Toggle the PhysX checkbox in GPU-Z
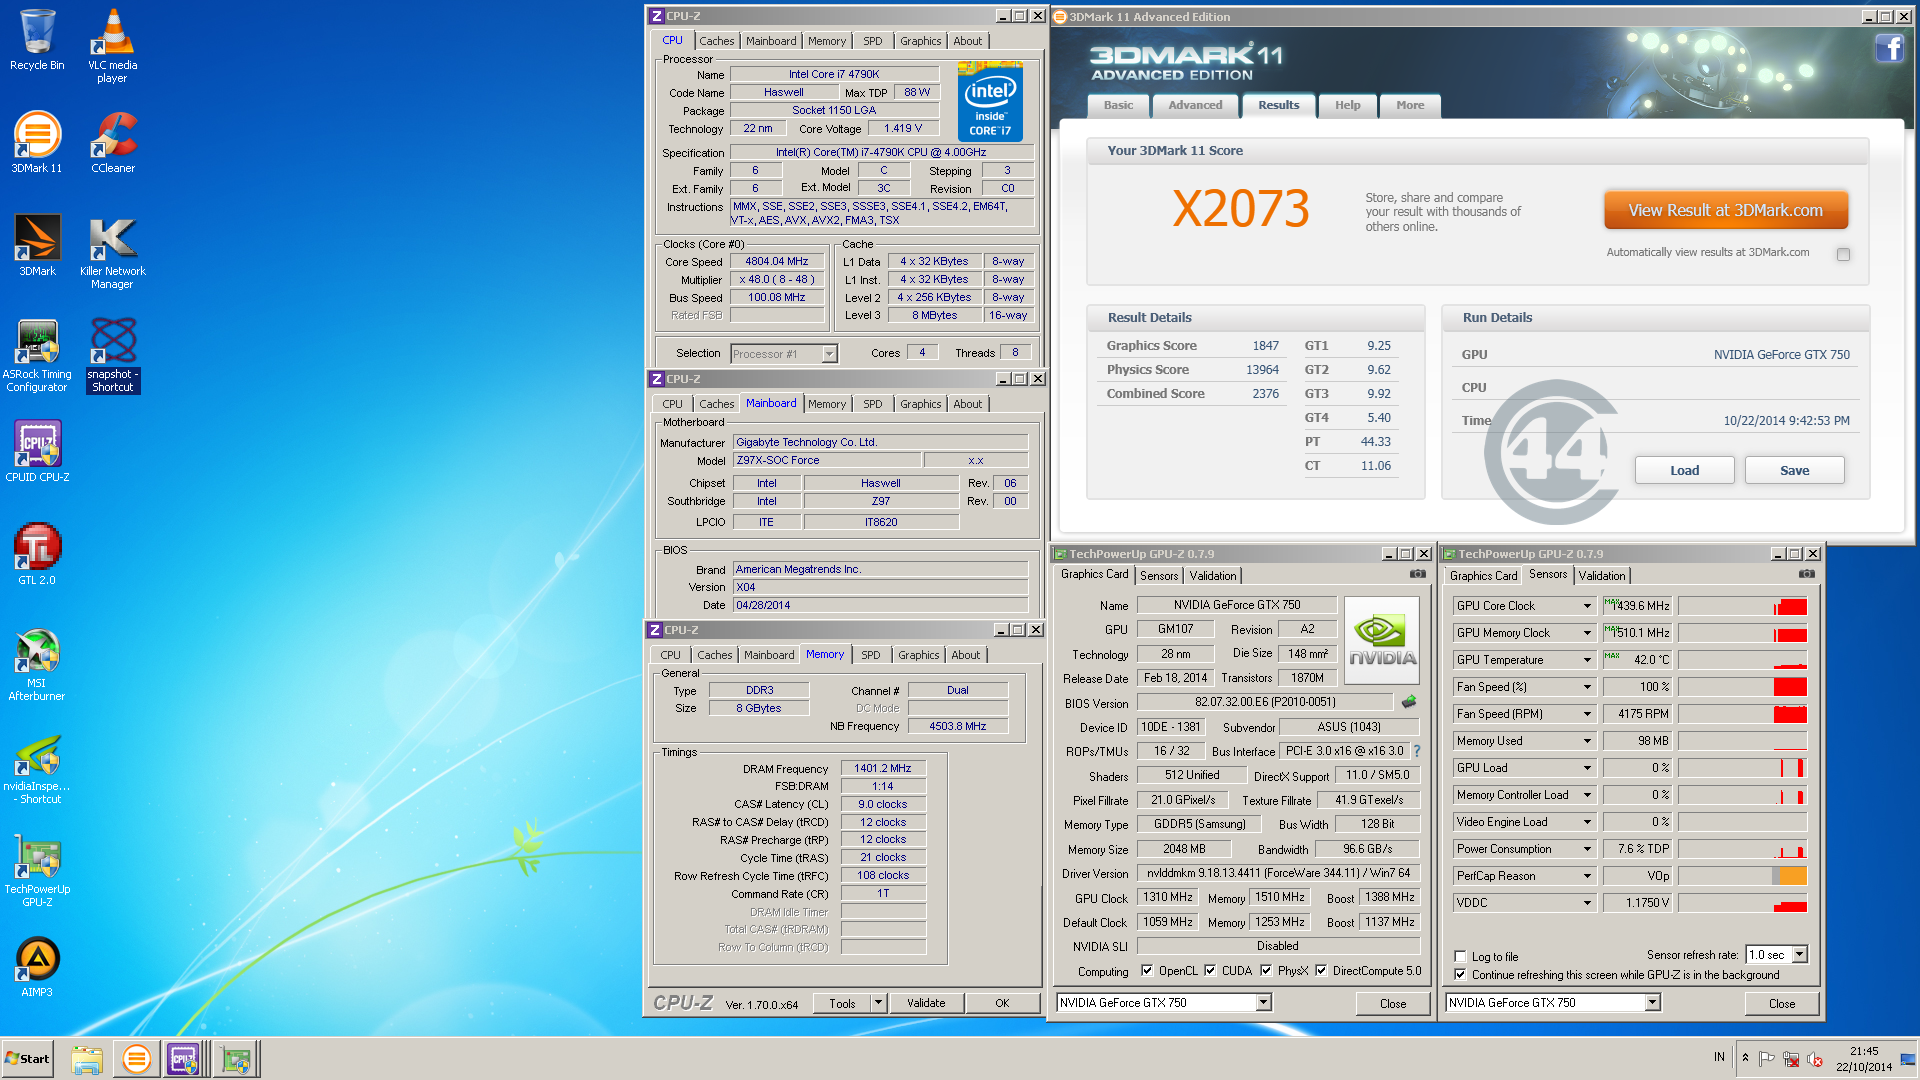1920x1080 pixels. tap(1266, 970)
